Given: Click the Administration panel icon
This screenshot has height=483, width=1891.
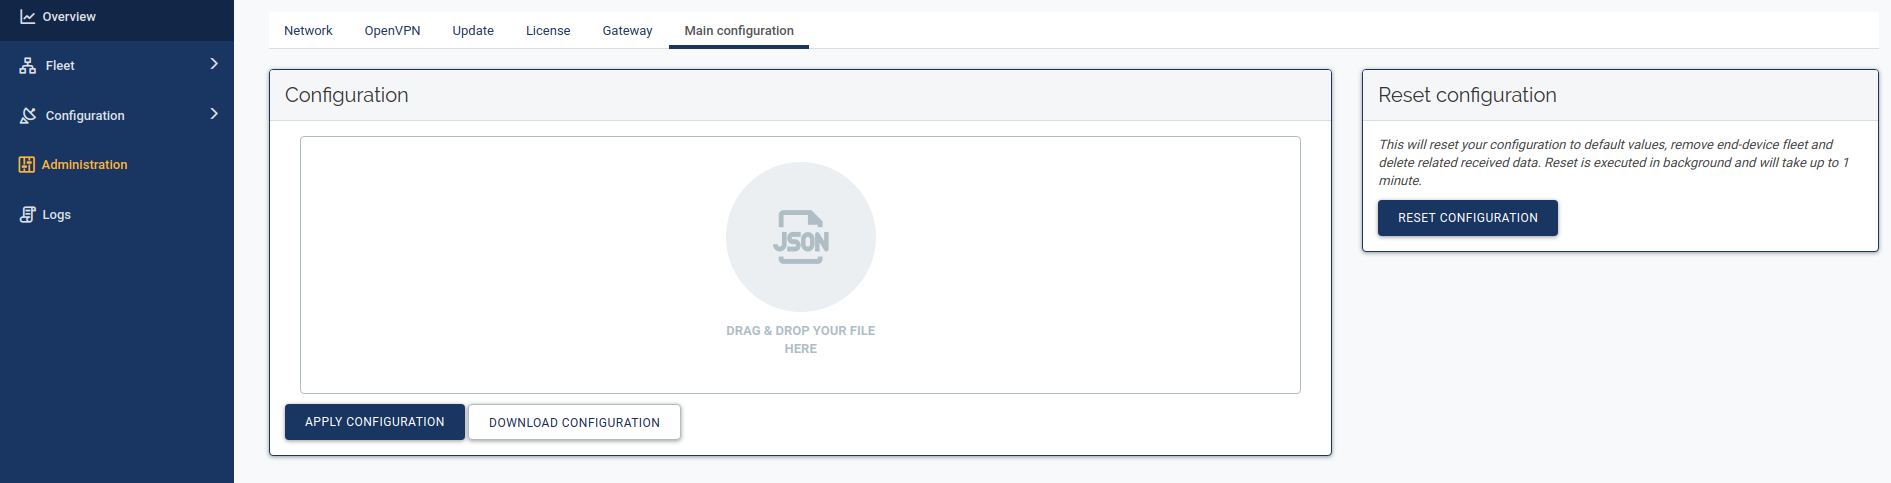Looking at the screenshot, I should 27,165.
